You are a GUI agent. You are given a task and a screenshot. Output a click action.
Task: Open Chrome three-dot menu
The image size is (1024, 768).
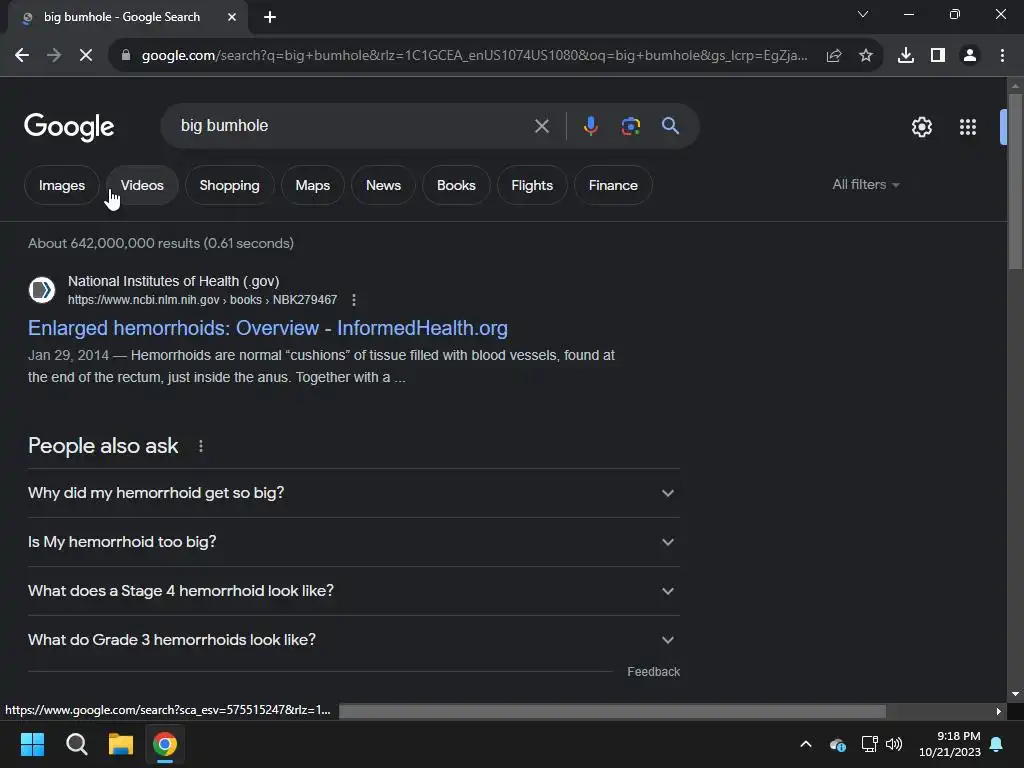point(1002,56)
